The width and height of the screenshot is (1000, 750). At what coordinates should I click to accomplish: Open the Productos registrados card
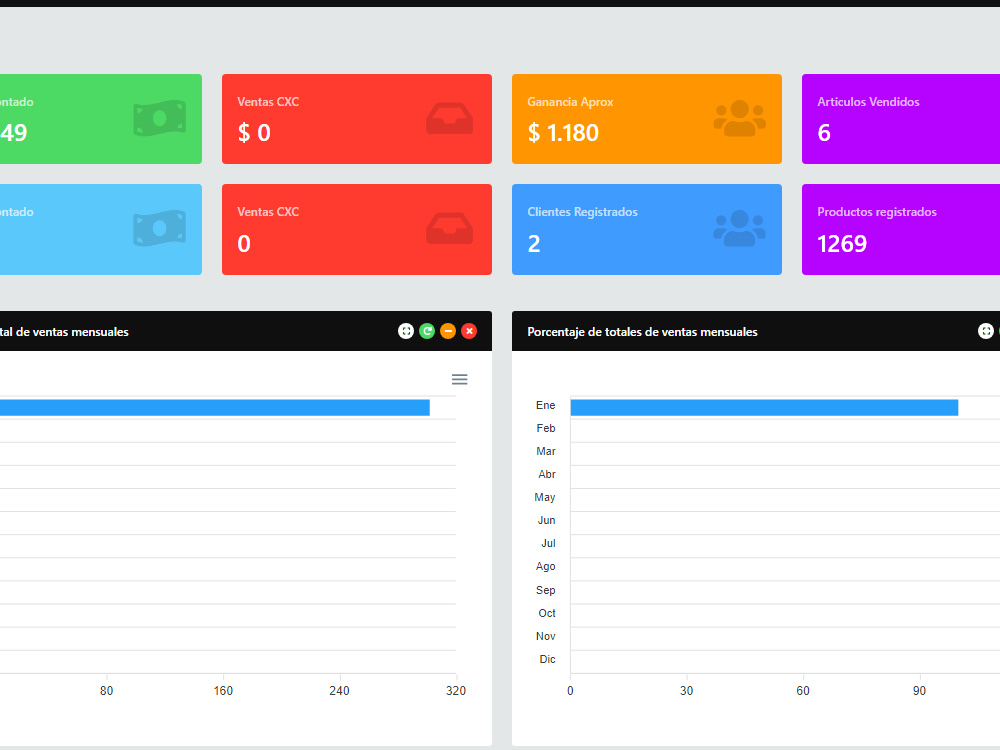pyautogui.click(x=901, y=230)
